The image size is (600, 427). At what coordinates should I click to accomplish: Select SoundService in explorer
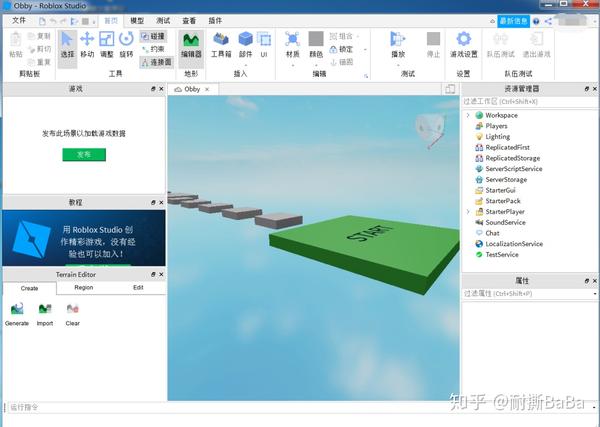pos(505,222)
